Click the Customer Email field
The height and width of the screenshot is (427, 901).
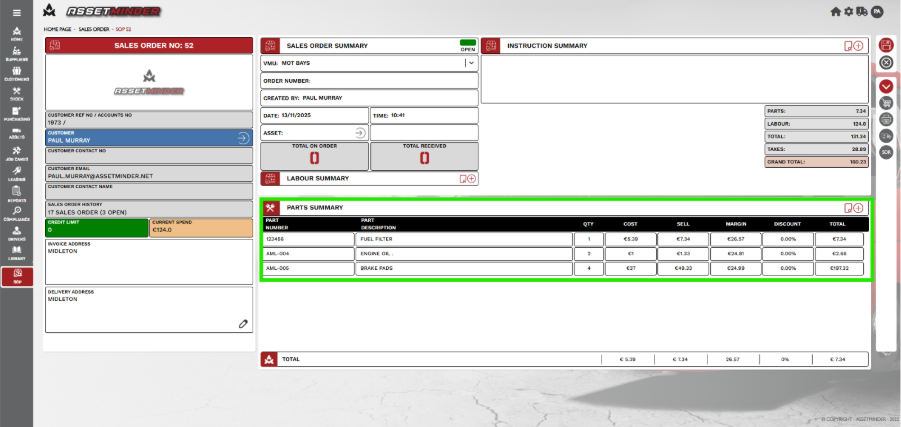point(149,174)
